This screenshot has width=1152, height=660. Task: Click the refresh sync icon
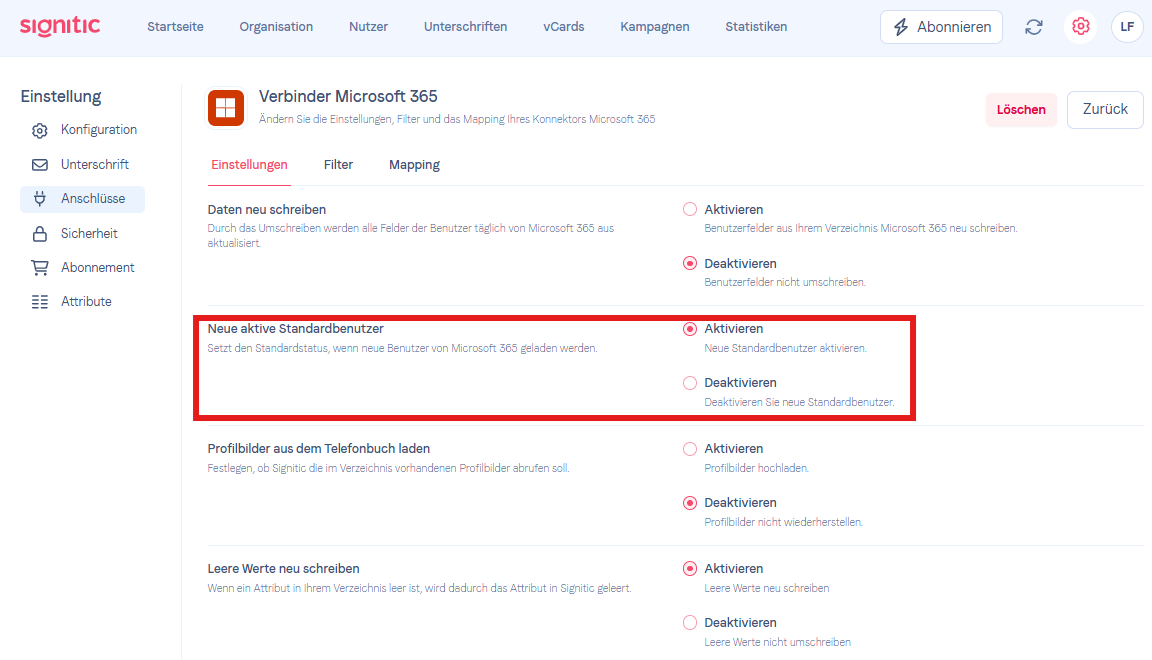tap(1034, 27)
